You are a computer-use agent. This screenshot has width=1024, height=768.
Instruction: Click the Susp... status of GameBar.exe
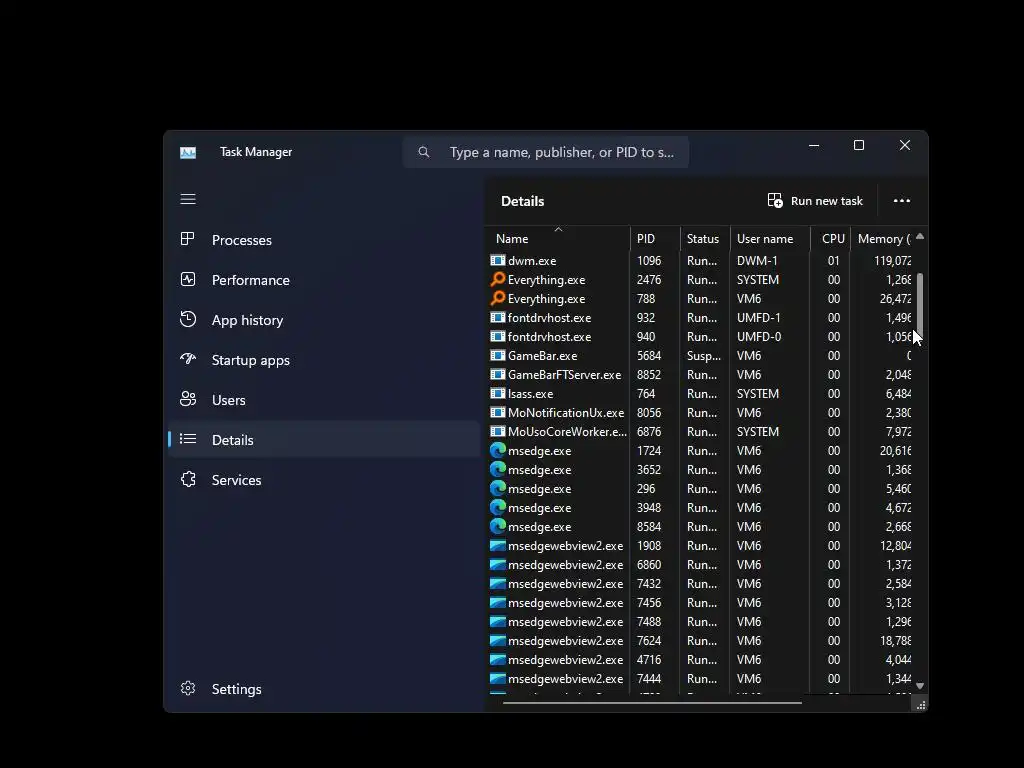(703, 356)
